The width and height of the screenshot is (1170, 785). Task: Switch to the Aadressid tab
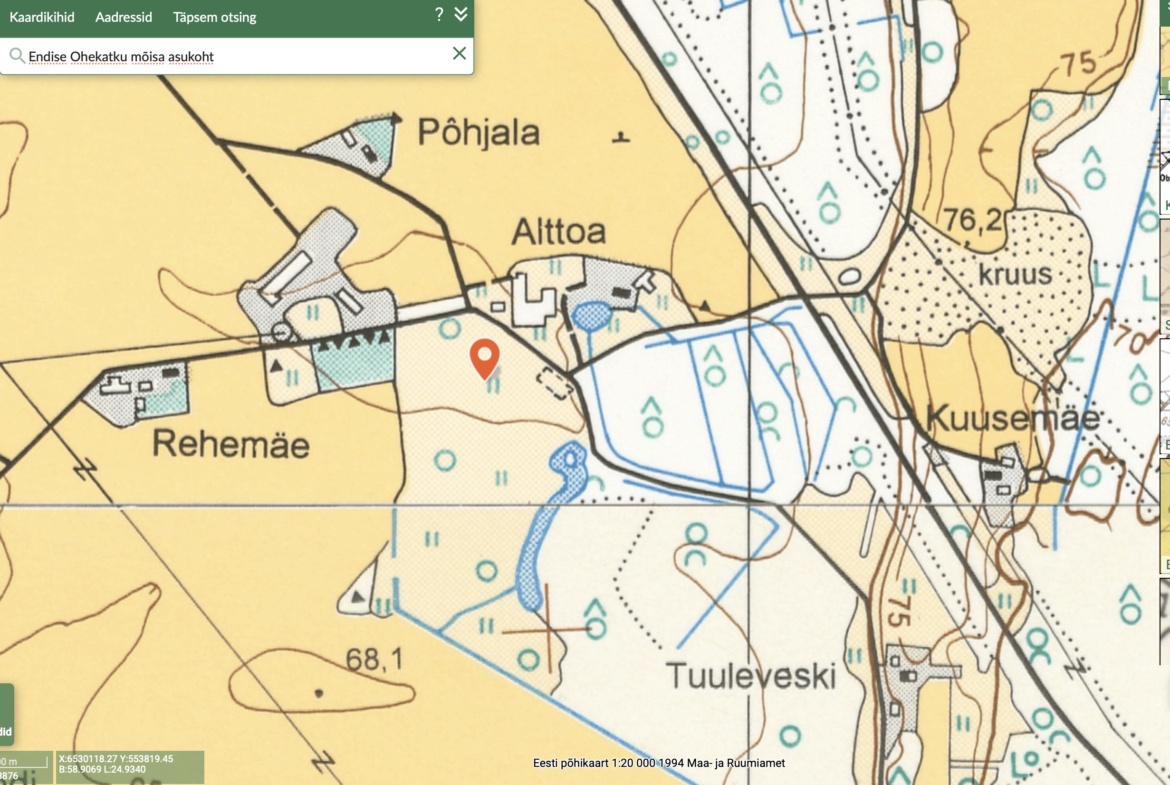[x=123, y=16]
